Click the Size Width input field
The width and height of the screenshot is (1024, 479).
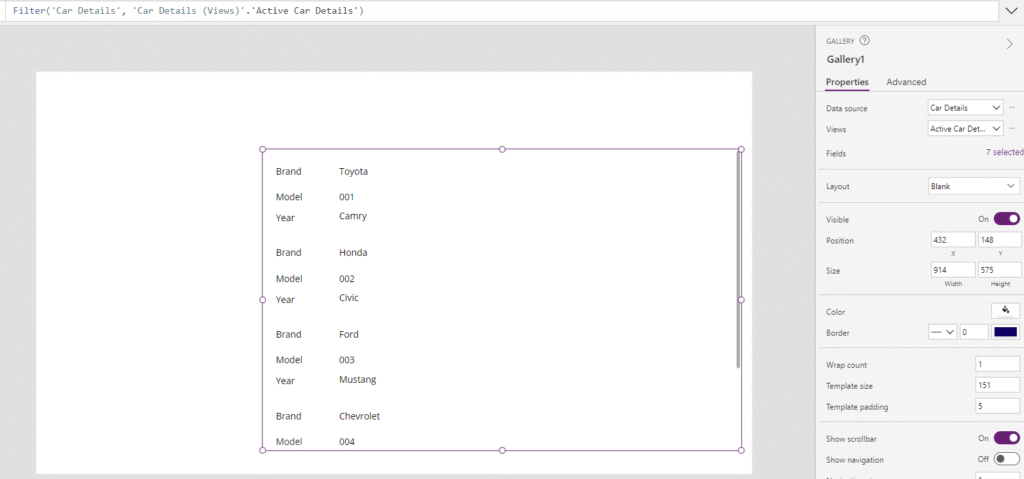point(953,270)
